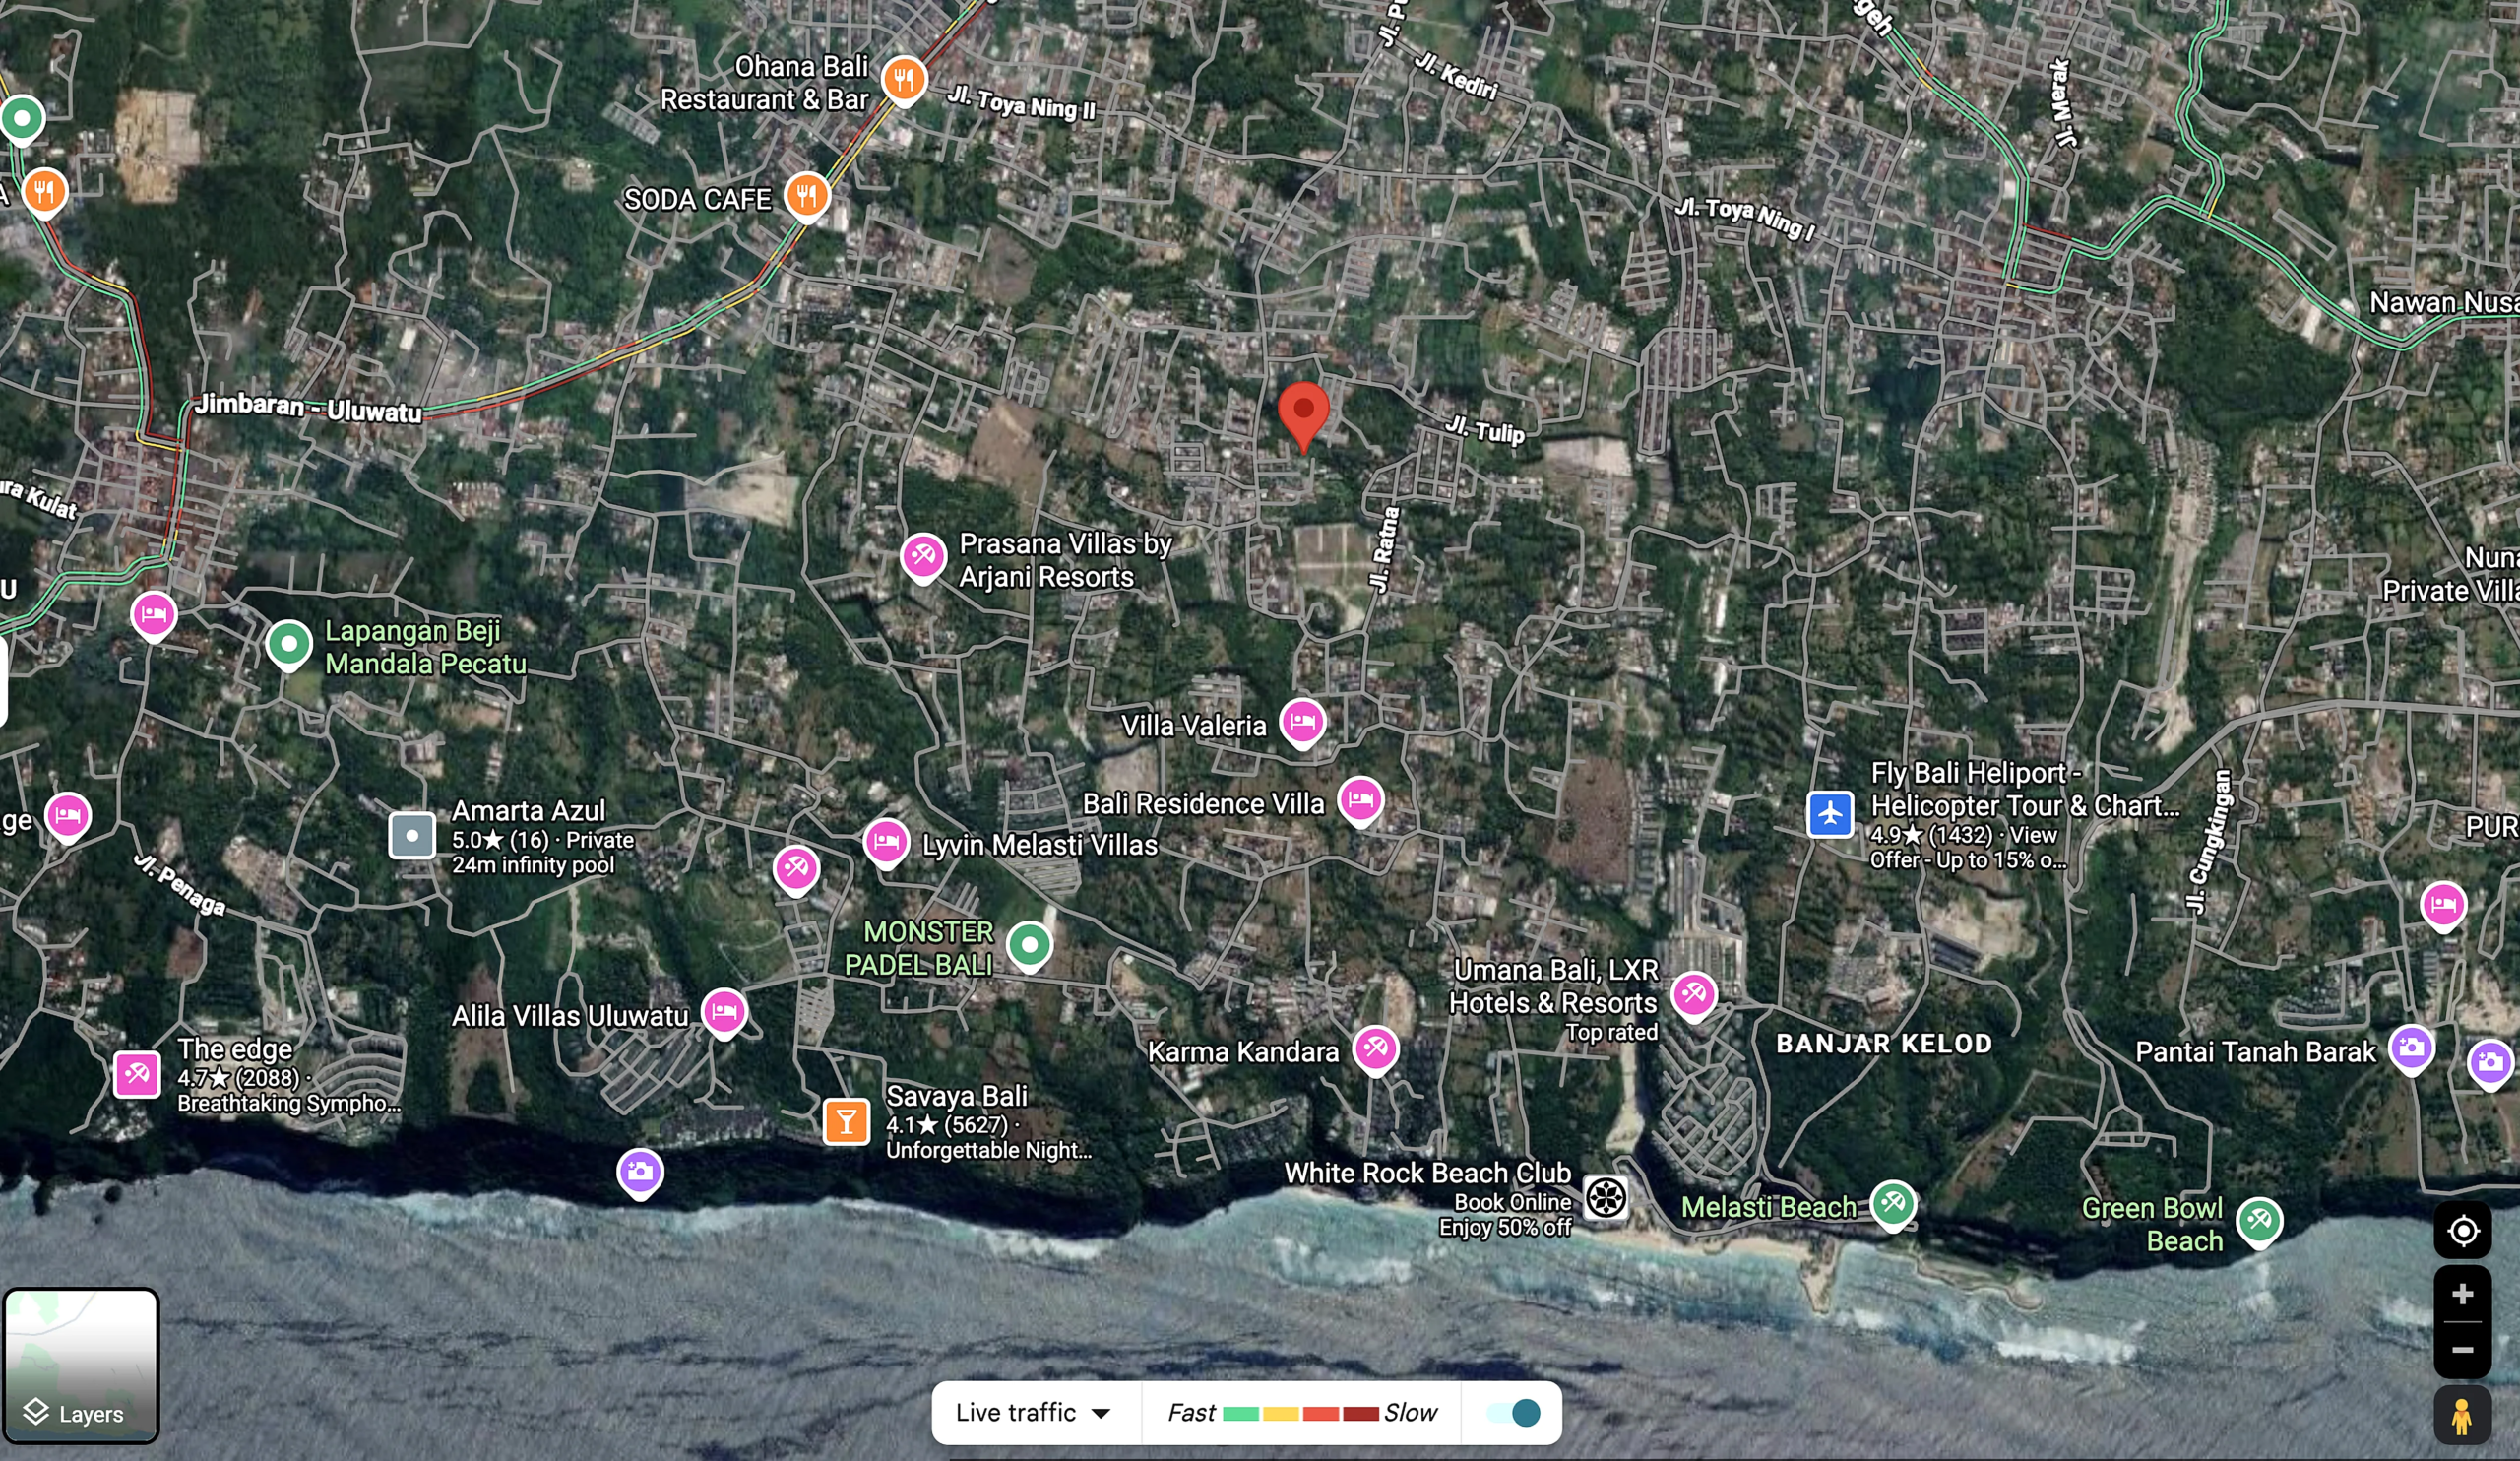Click the BANJAR KELOD area label
This screenshot has width=2520, height=1461.
point(1883,1044)
